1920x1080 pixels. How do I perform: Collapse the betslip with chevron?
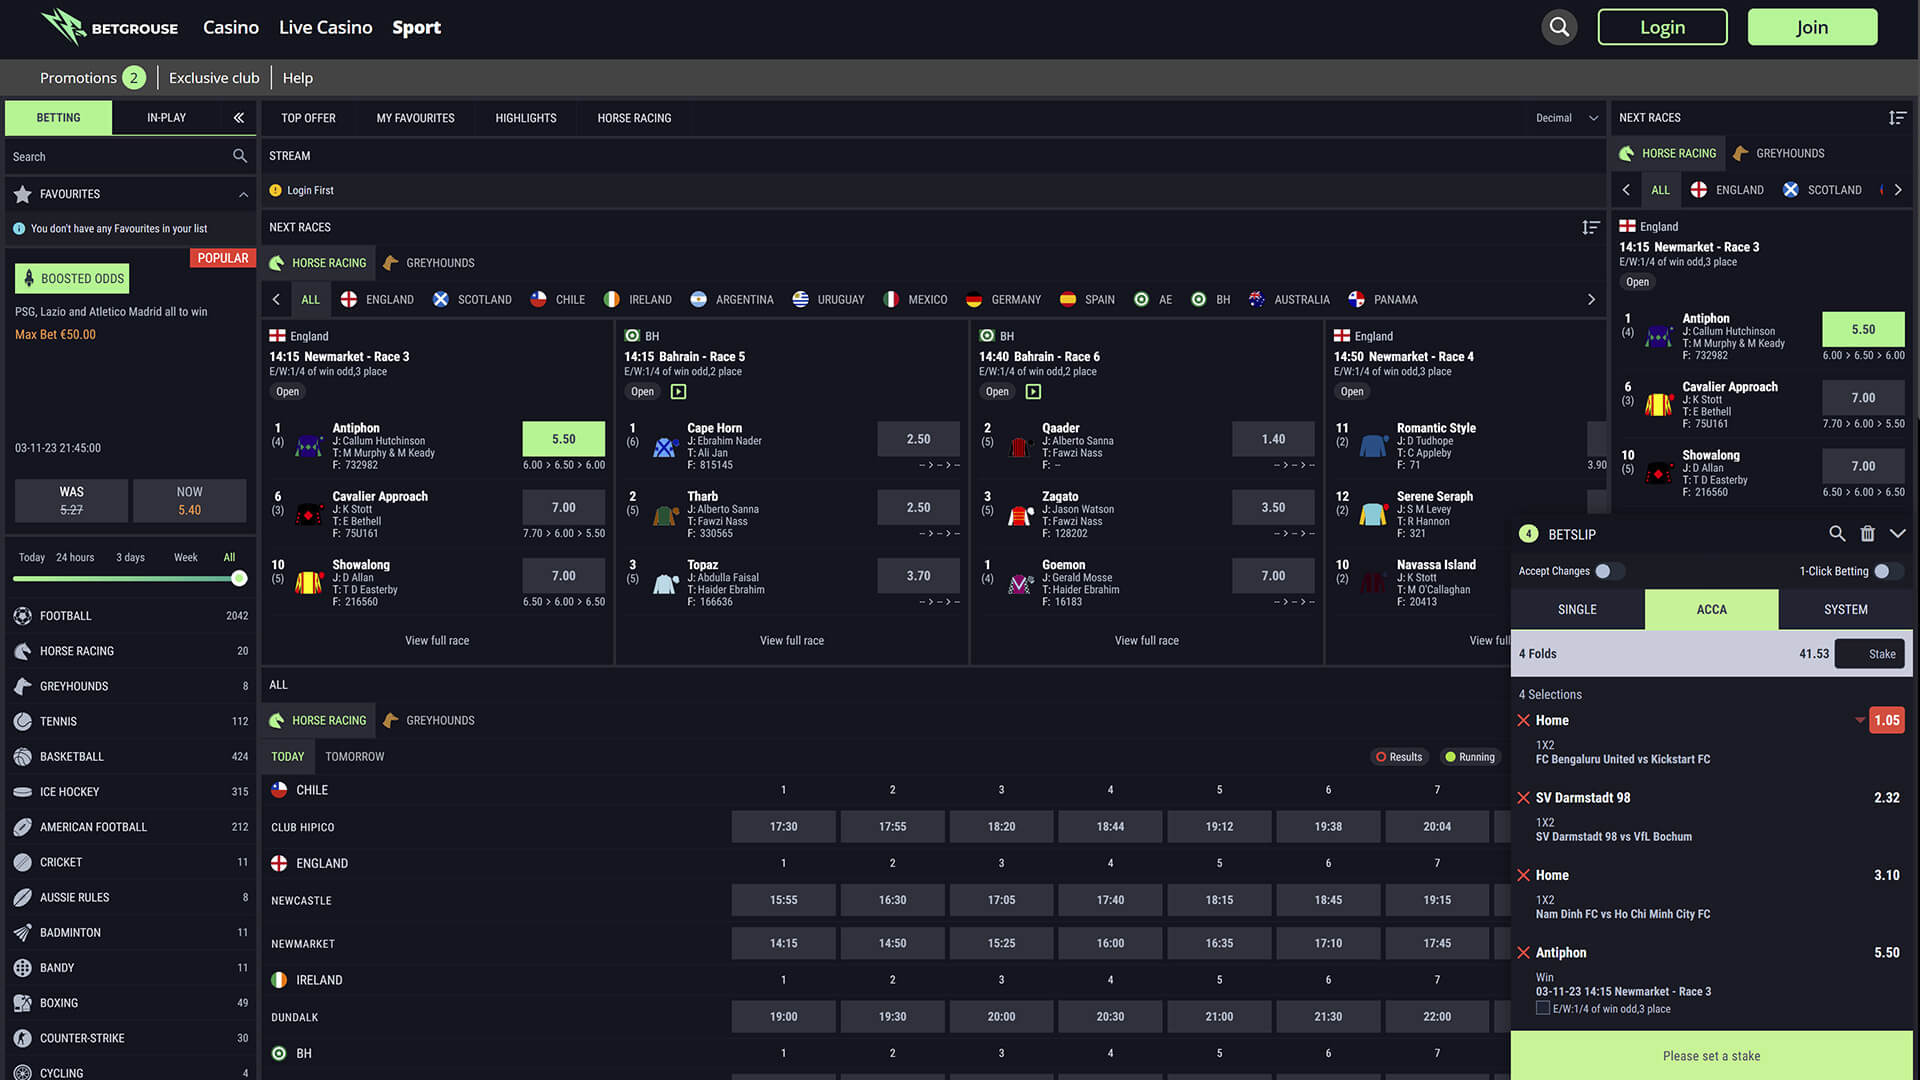point(1897,534)
